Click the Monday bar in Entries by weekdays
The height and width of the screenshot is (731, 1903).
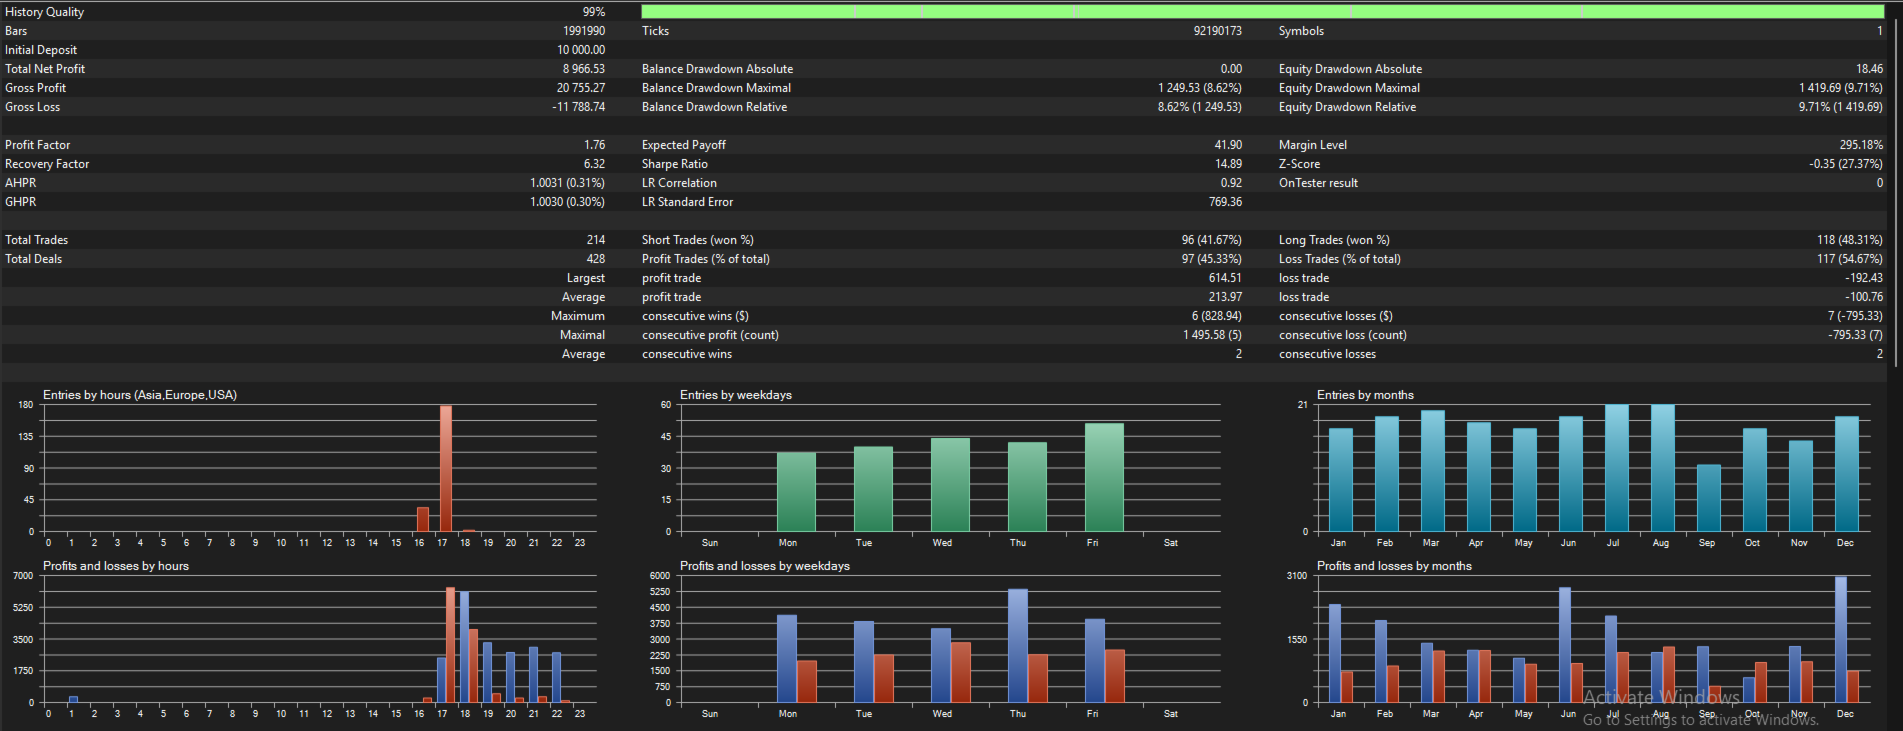(x=796, y=492)
